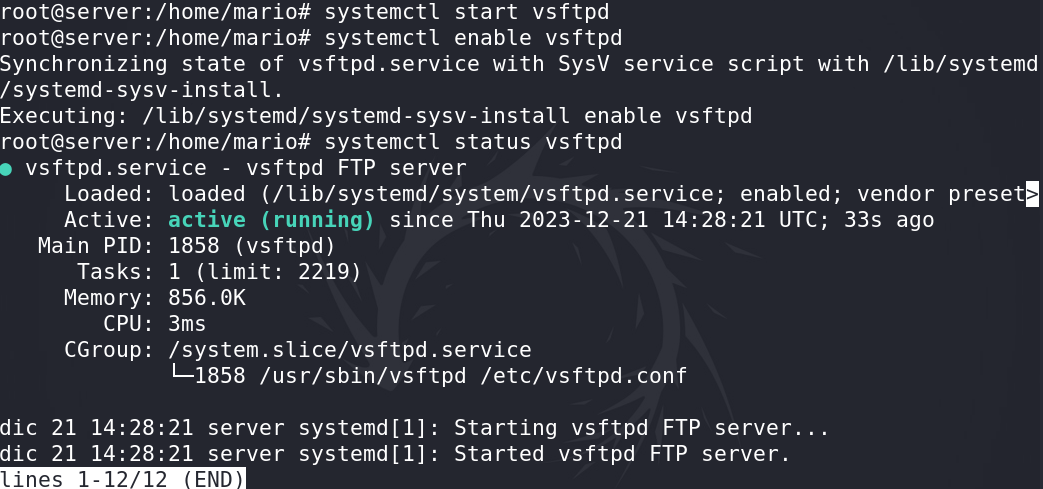Click the green status dot before vsftpd.service
The image size is (1043, 489).
pos(6,170)
